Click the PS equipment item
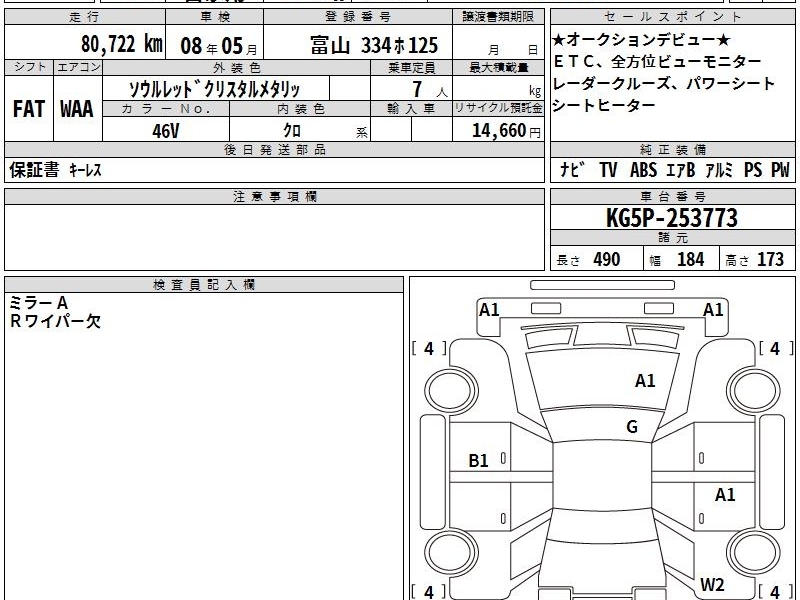Screen dimensions: 800x600 tap(753, 170)
